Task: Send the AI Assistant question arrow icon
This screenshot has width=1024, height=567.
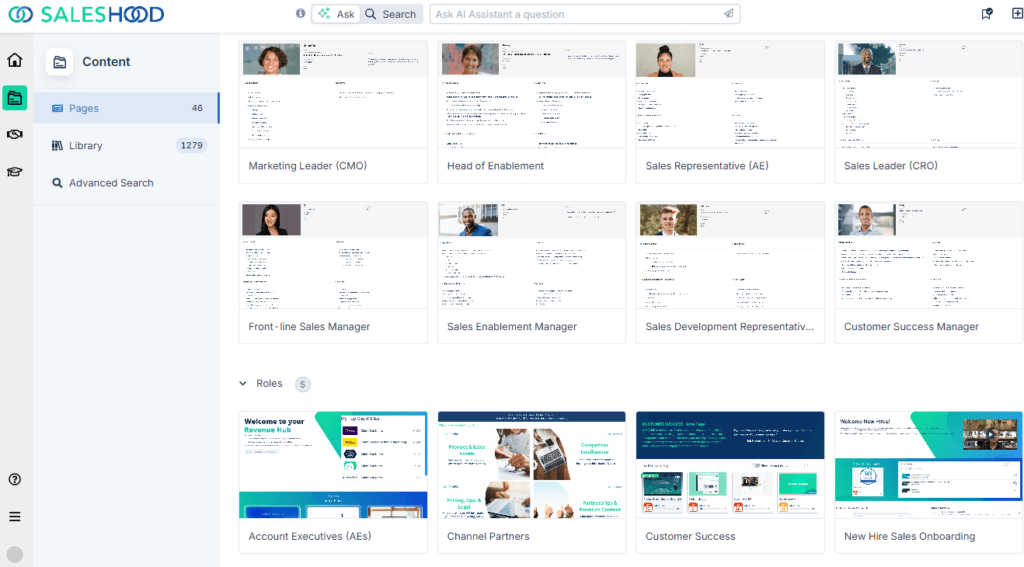Action: pyautogui.click(x=728, y=14)
